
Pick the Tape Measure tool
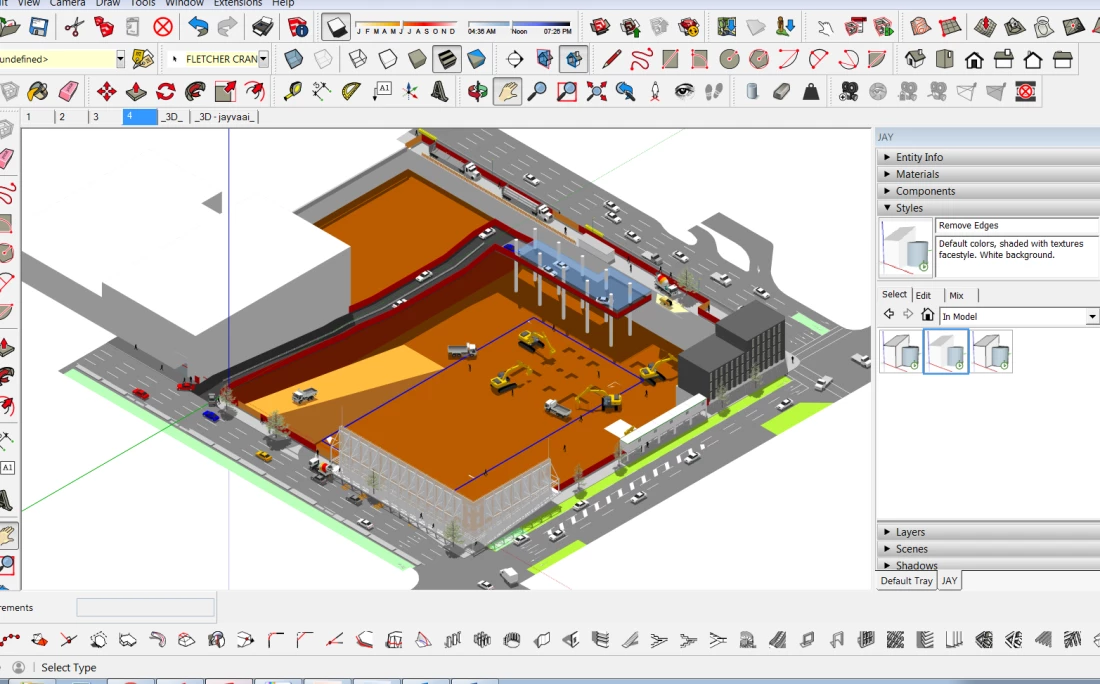[x=292, y=92]
